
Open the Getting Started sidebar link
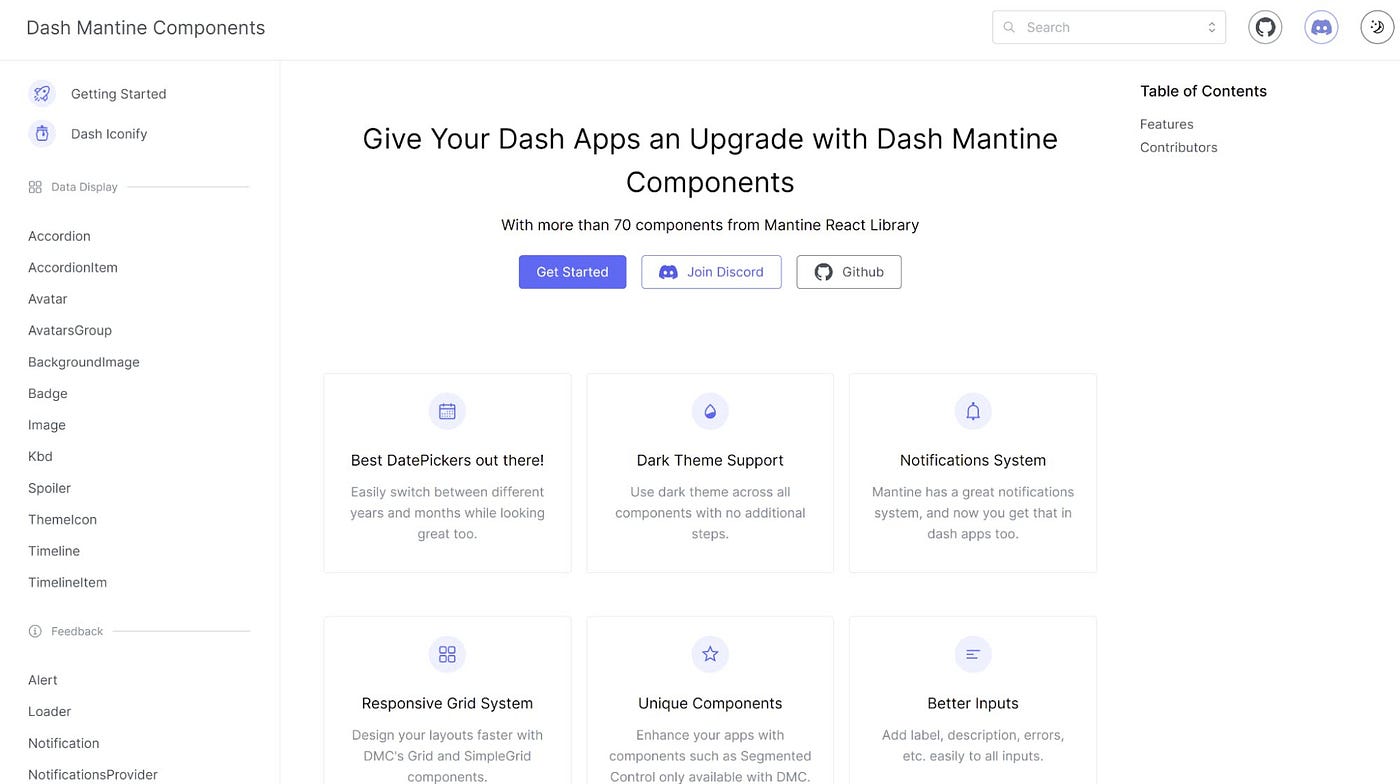(118, 94)
